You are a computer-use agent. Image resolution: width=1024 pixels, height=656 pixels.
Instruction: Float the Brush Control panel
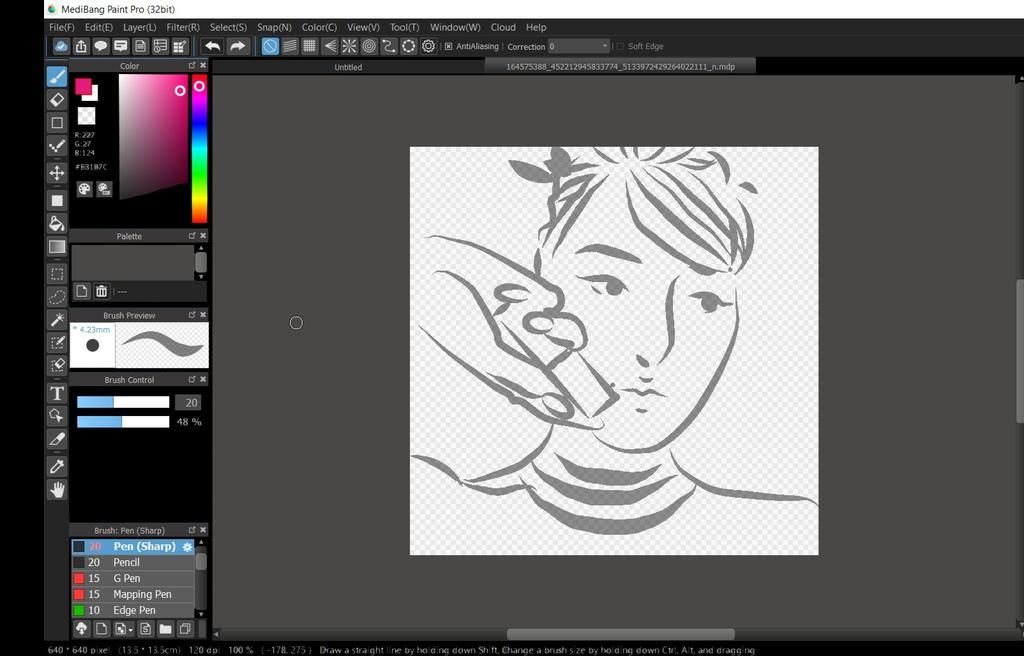coord(192,380)
